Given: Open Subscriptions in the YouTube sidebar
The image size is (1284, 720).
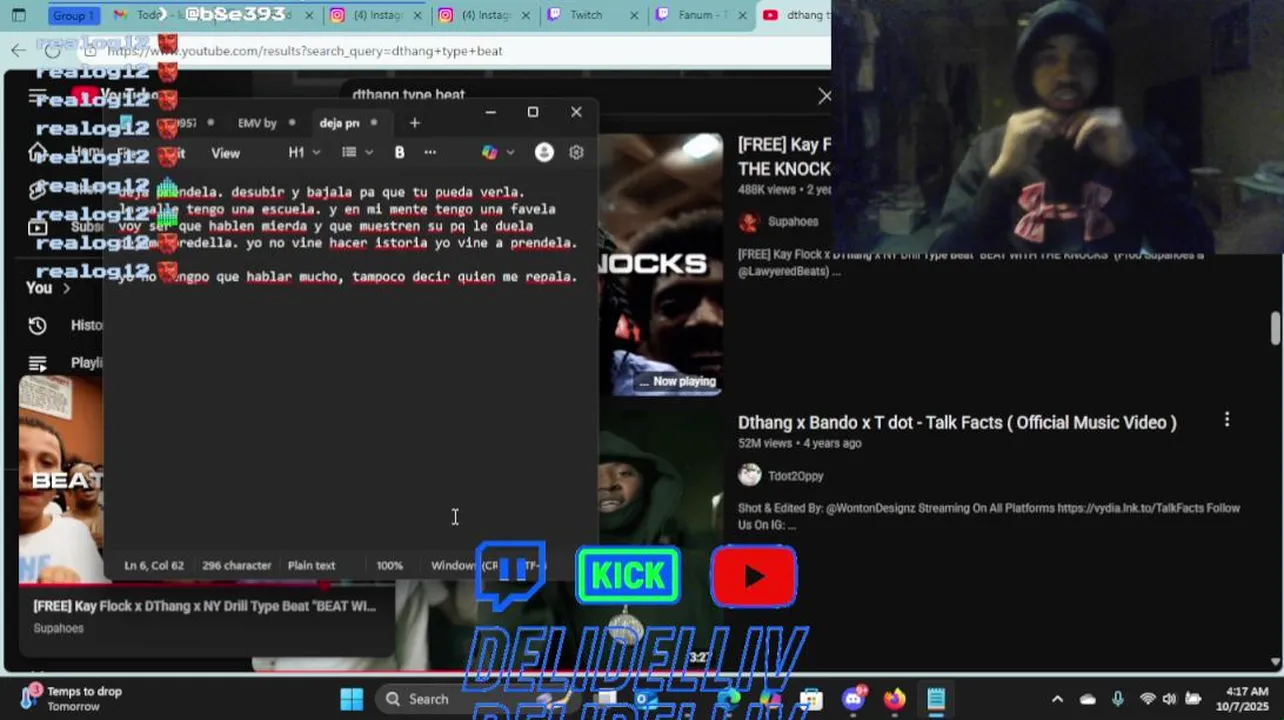Looking at the screenshot, I should (38, 227).
